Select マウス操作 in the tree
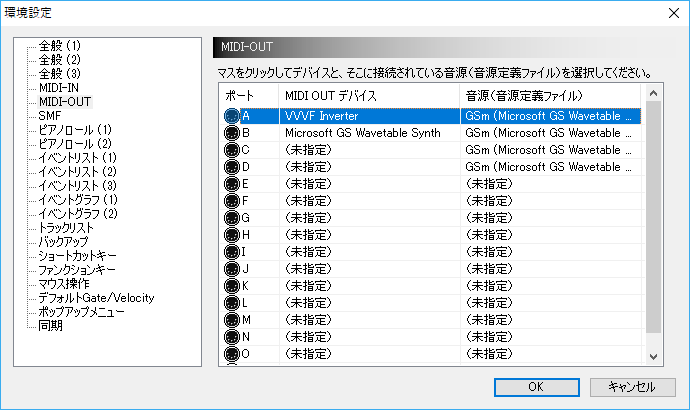 click(x=64, y=284)
